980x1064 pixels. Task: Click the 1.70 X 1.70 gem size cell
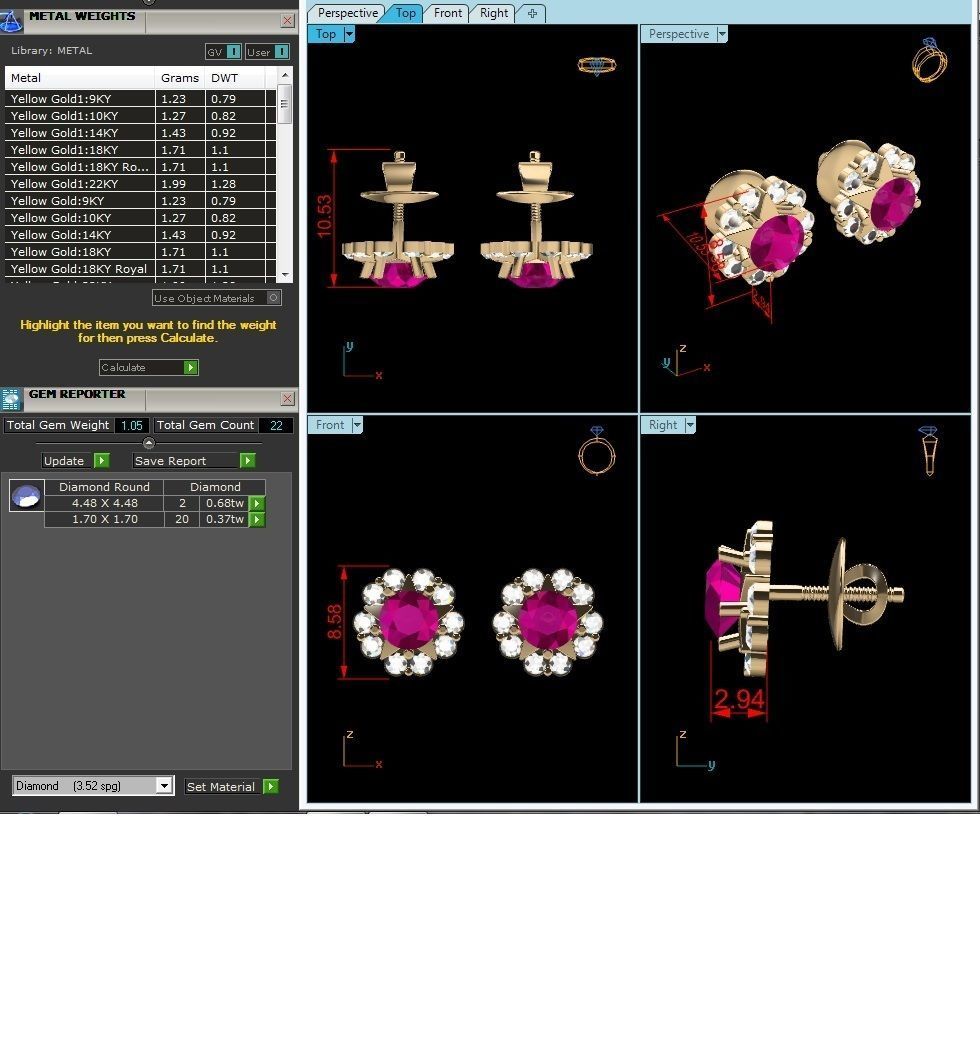click(105, 519)
